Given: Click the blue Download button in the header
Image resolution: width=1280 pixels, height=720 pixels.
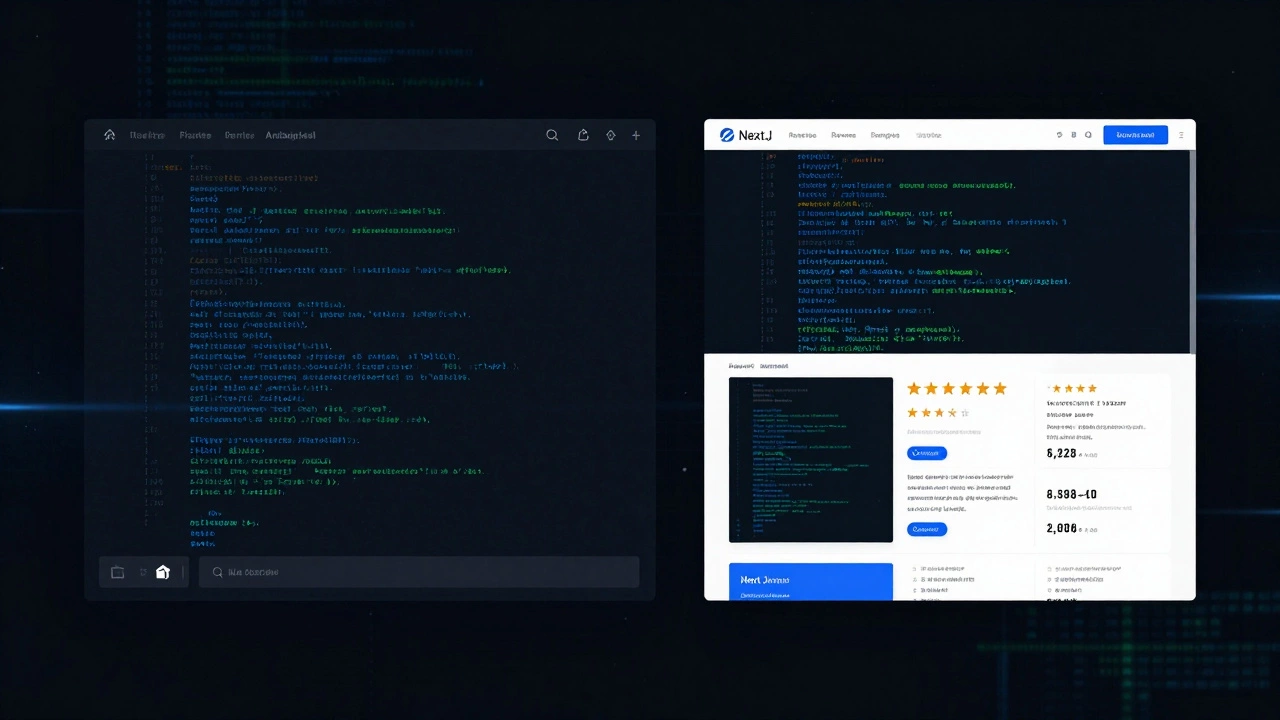Looking at the screenshot, I should click(x=1135, y=135).
